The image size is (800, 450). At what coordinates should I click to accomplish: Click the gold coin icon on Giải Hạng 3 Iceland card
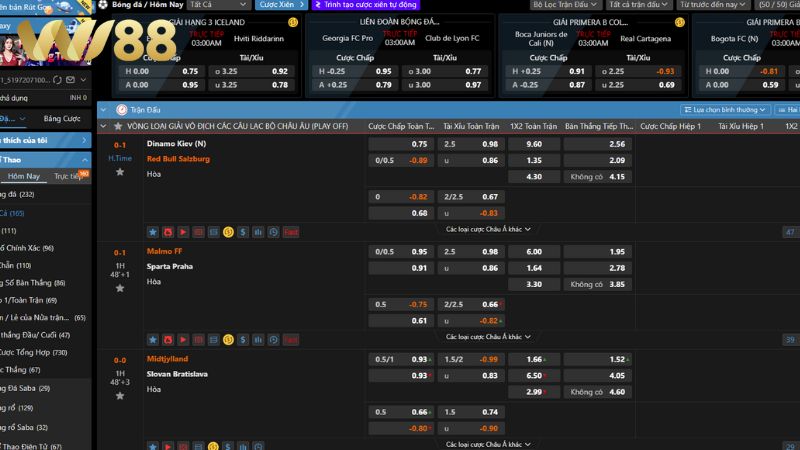pos(293,22)
